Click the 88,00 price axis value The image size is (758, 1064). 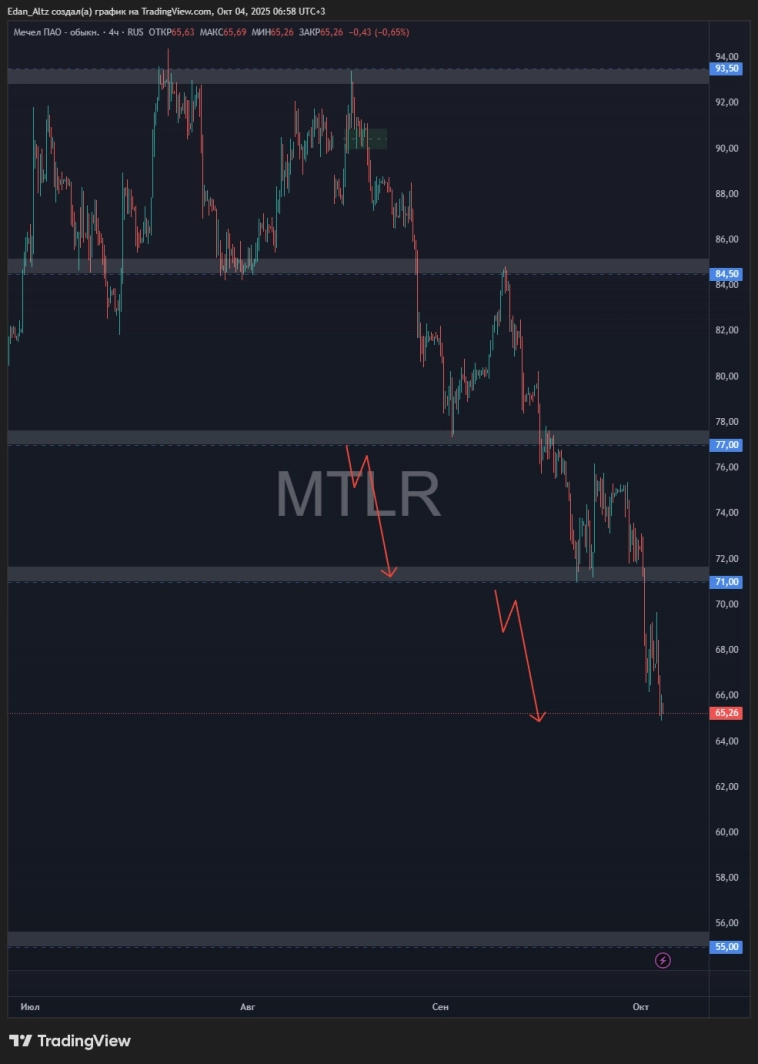pos(727,193)
